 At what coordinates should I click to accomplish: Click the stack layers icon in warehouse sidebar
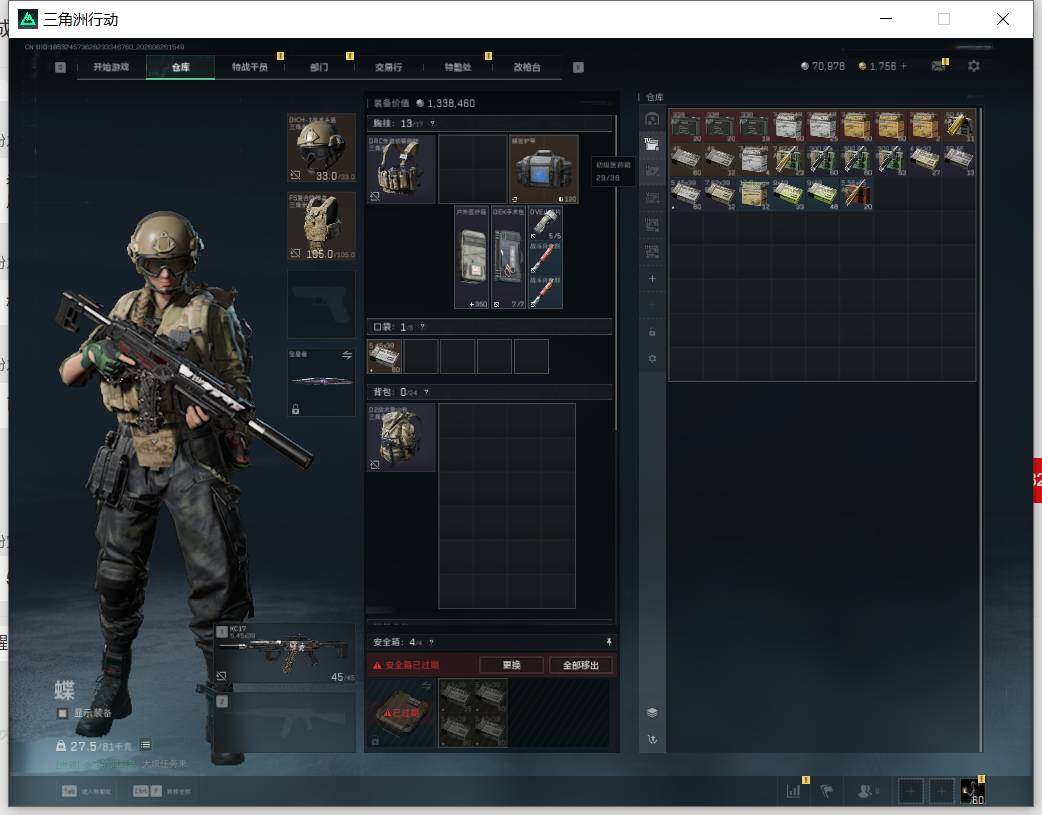pos(652,712)
